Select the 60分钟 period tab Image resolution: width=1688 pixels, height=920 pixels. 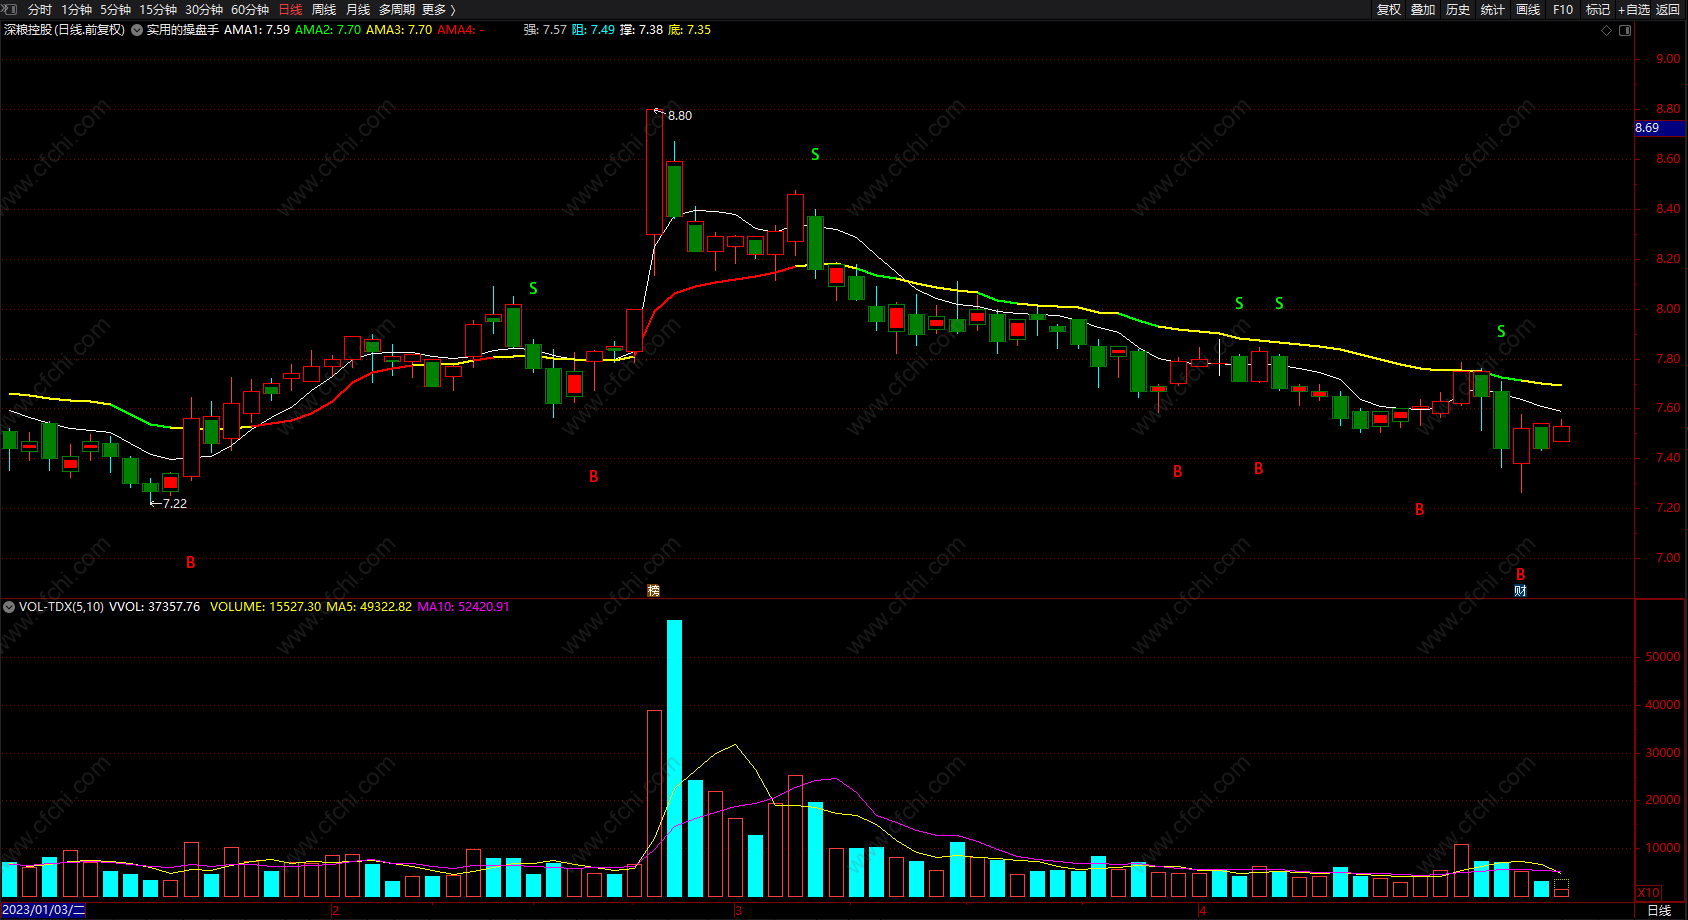pyautogui.click(x=250, y=9)
